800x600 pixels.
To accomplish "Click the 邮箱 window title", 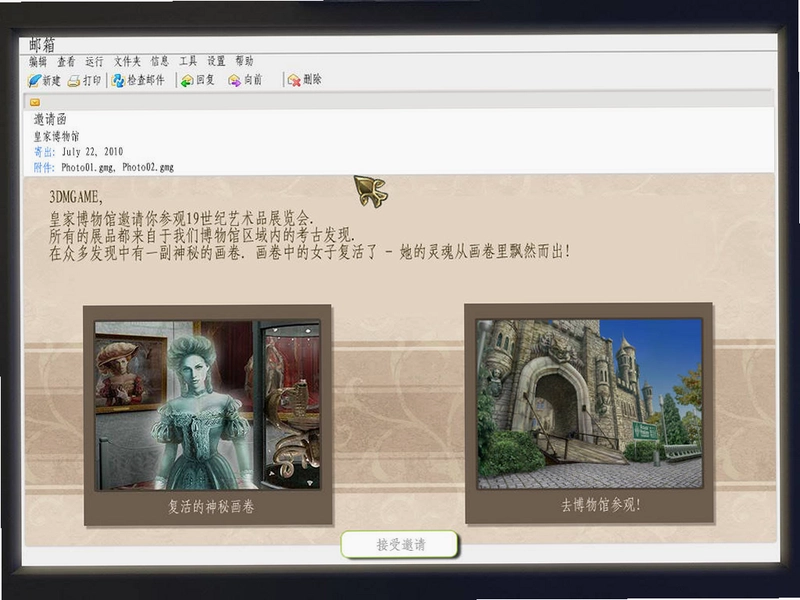I will pyautogui.click(x=42, y=45).
